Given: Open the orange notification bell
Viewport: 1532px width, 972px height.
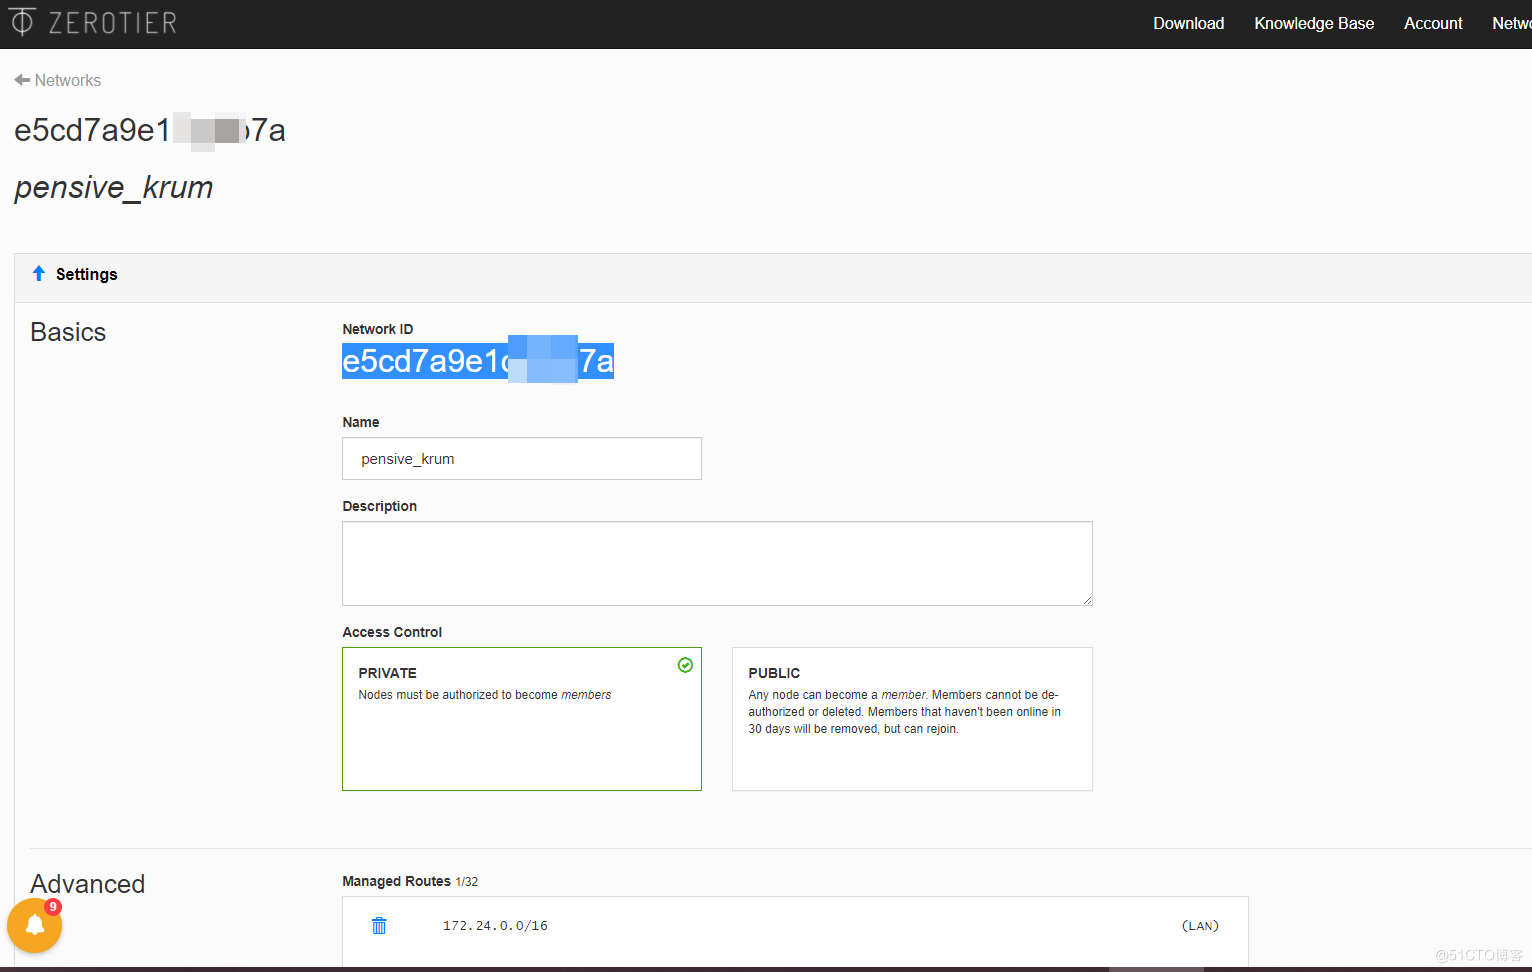Looking at the screenshot, I should click(x=34, y=925).
